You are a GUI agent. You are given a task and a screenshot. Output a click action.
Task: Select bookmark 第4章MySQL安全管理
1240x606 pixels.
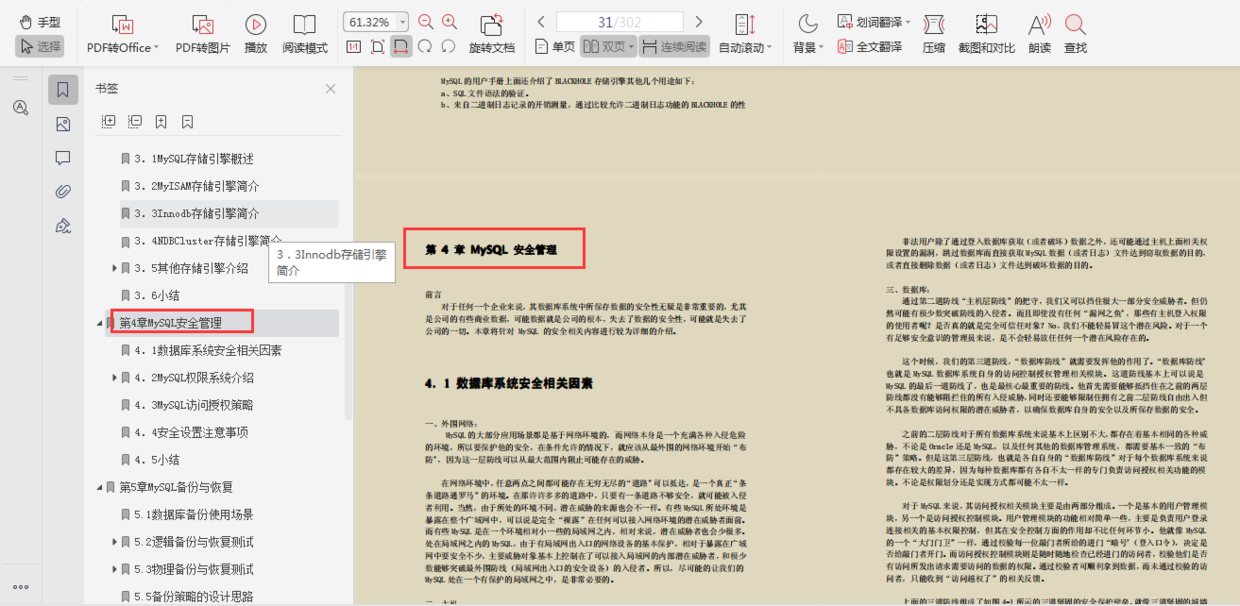pyautogui.click(x=171, y=323)
